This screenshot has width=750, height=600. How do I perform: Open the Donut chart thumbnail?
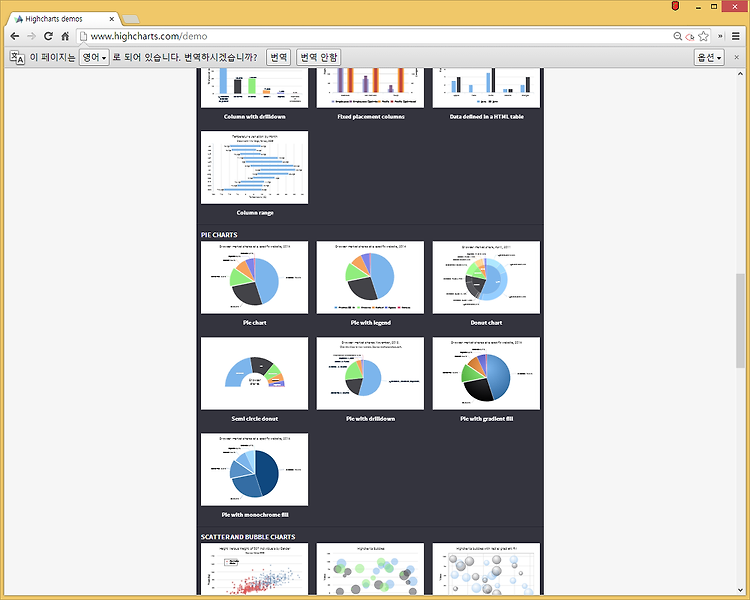(486, 278)
